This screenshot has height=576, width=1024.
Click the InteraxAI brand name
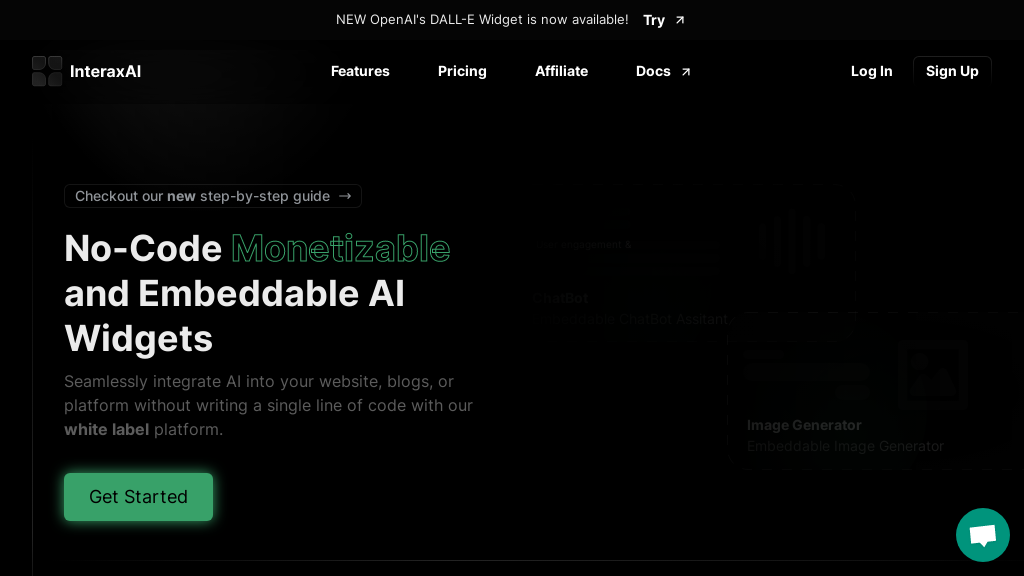coord(105,71)
